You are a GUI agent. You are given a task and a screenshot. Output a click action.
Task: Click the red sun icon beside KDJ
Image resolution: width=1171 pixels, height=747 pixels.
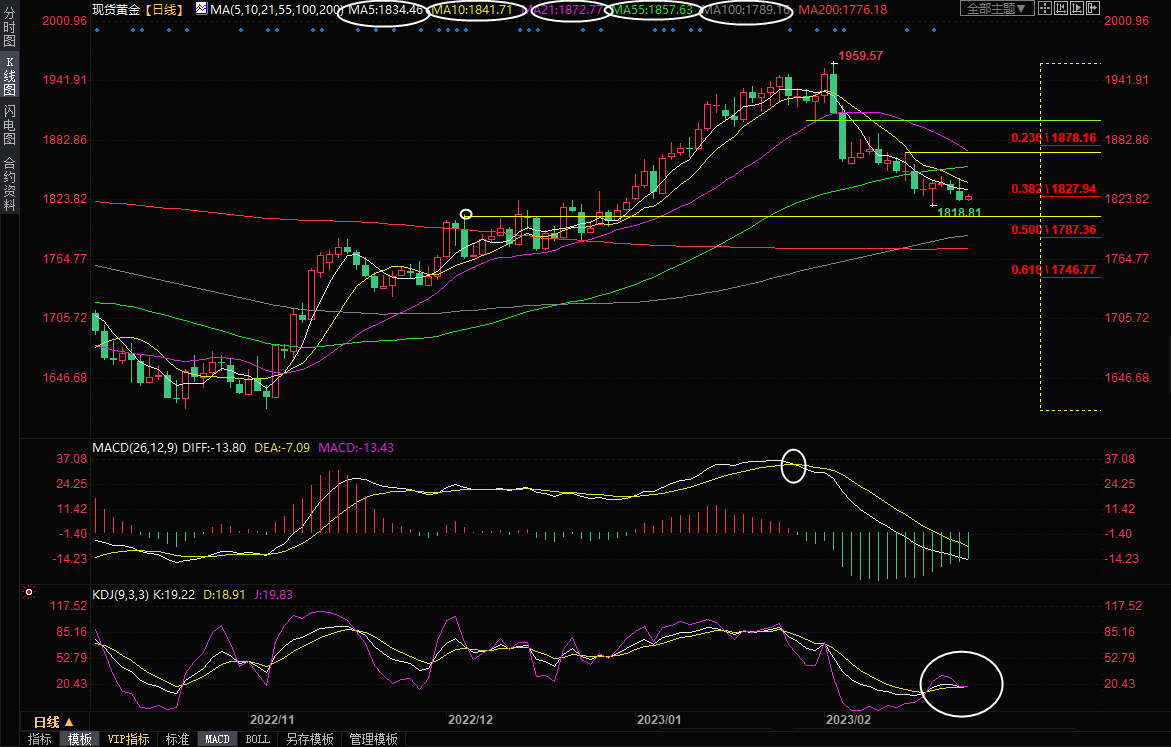[29, 592]
